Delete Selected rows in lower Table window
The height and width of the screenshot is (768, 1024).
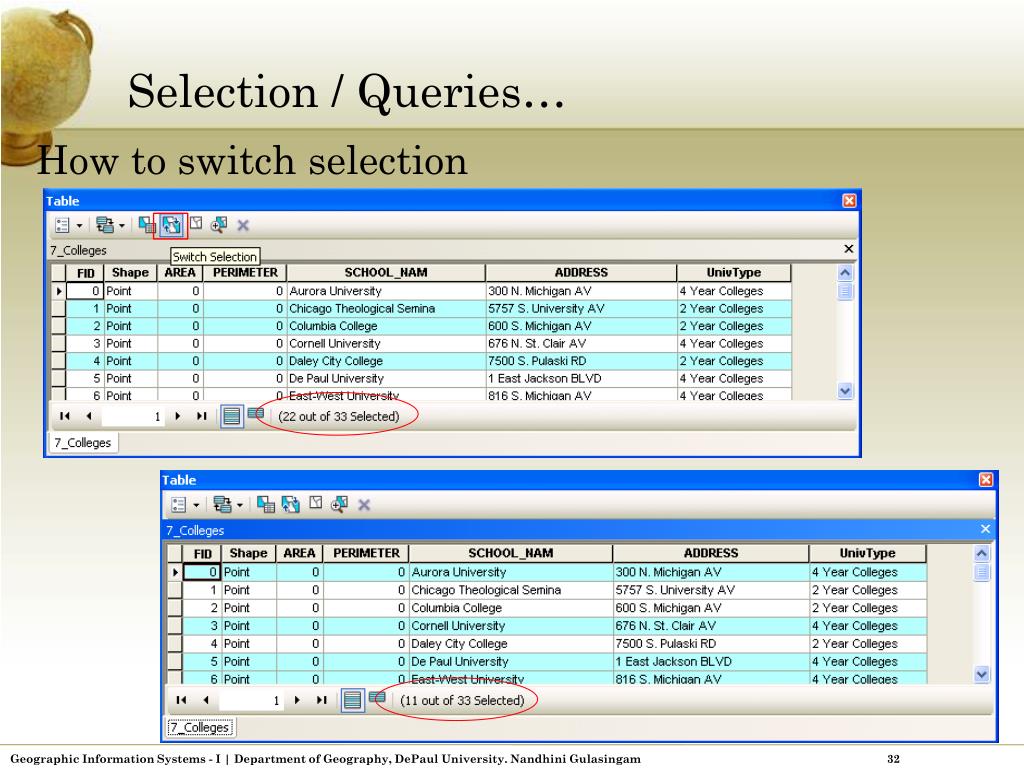364,504
